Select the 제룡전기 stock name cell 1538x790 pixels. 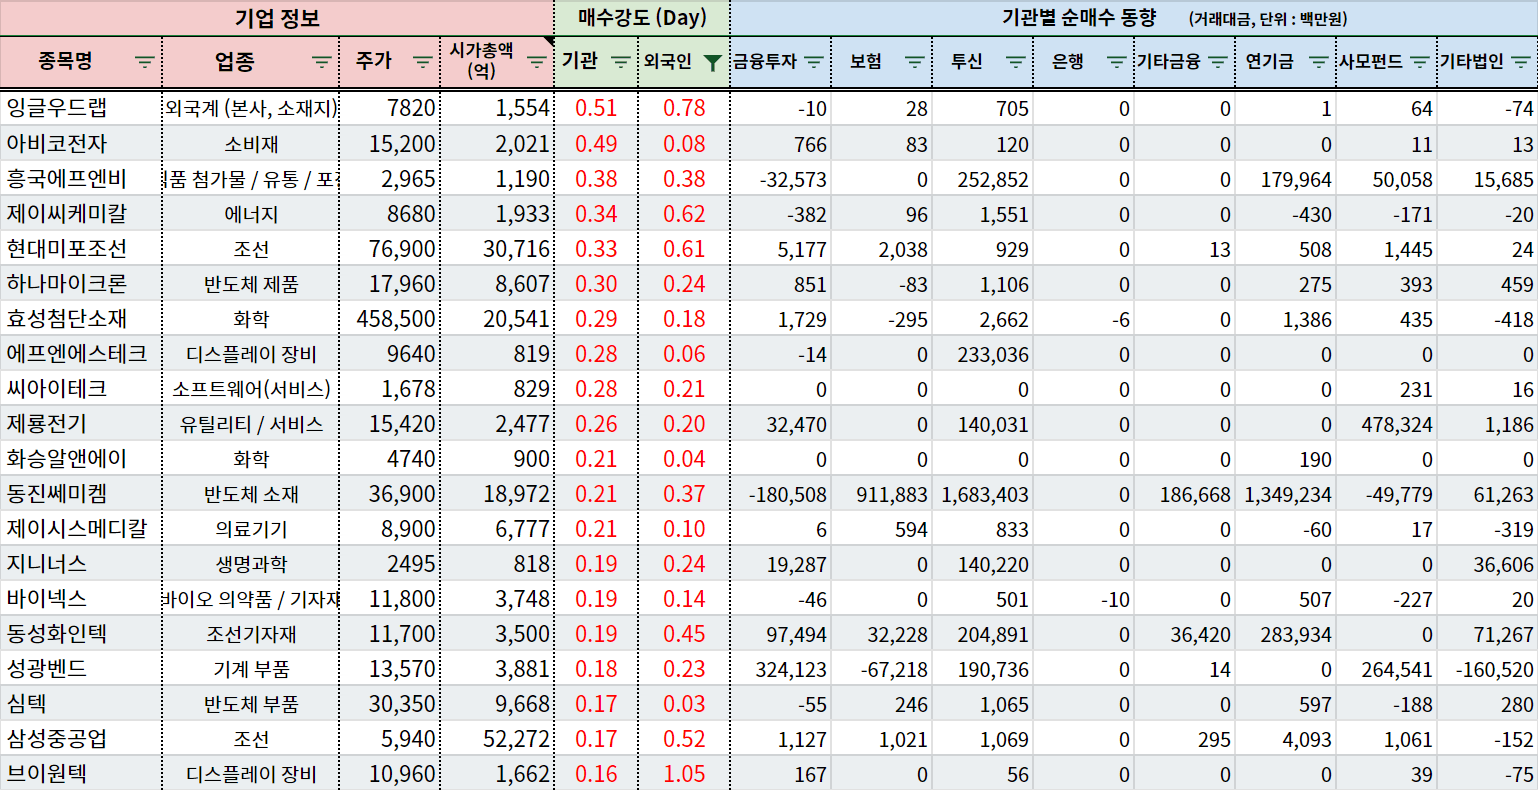(81, 423)
